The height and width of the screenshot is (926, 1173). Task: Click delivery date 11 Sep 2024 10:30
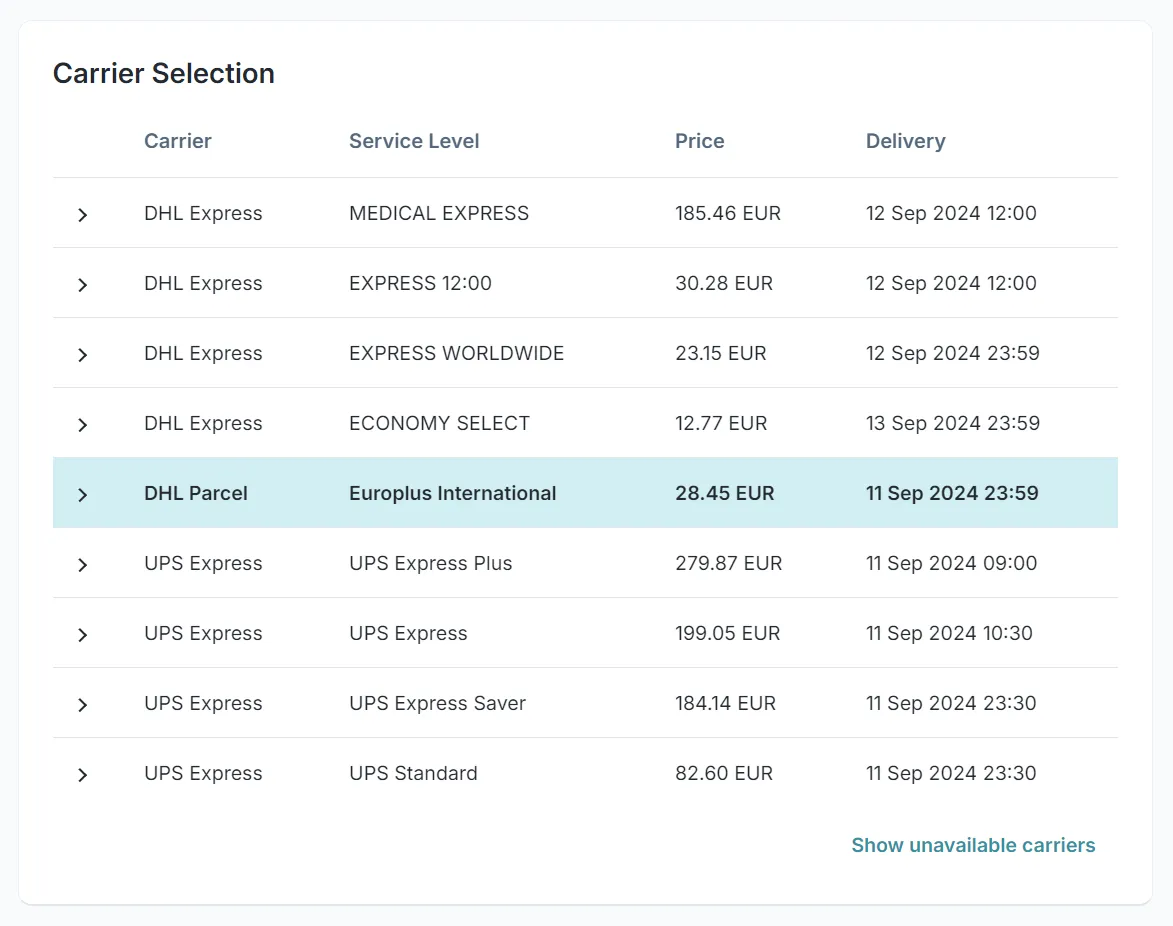click(x=949, y=633)
